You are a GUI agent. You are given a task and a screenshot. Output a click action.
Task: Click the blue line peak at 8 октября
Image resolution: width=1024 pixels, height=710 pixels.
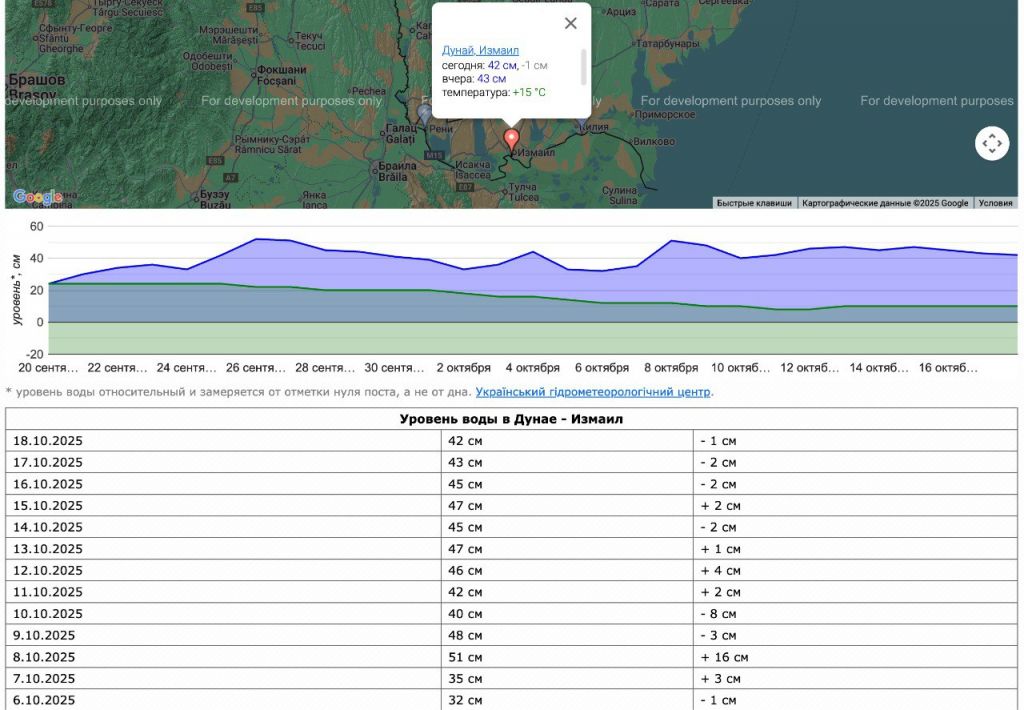click(x=671, y=241)
